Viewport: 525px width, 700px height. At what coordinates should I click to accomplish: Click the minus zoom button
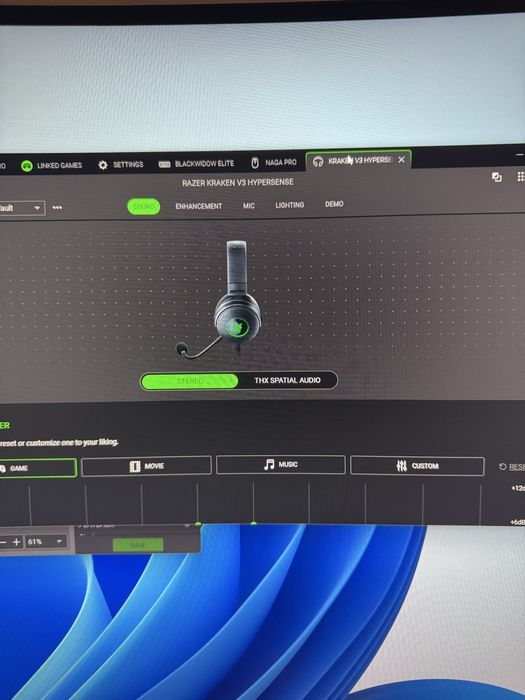3,542
